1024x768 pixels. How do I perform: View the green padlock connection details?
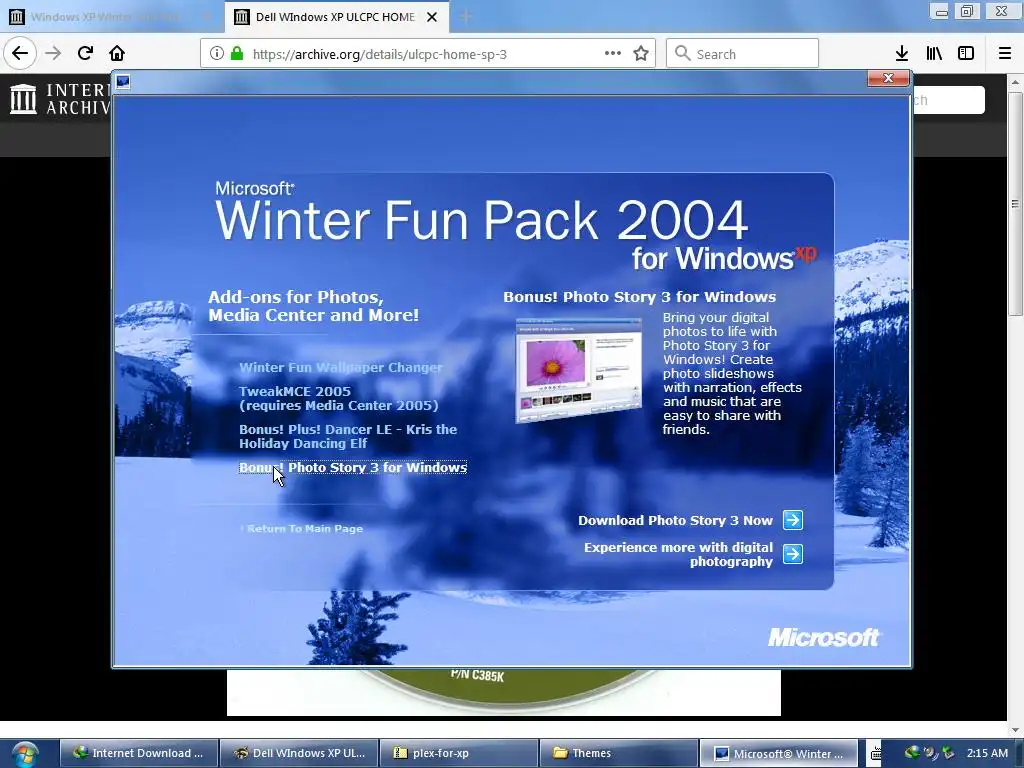point(236,54)
